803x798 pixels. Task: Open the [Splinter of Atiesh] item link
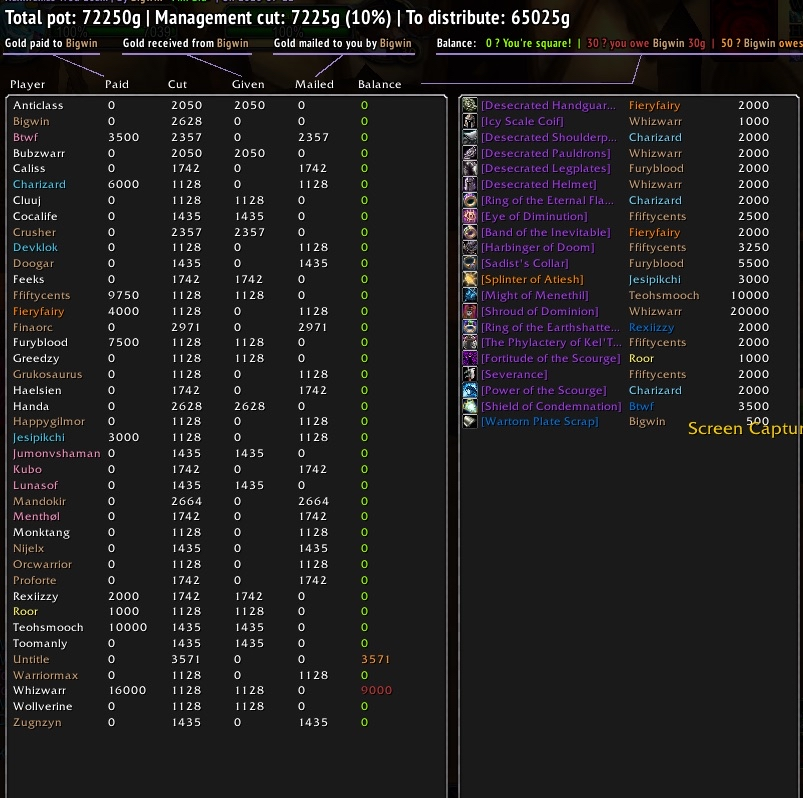(x=532, y=280)
